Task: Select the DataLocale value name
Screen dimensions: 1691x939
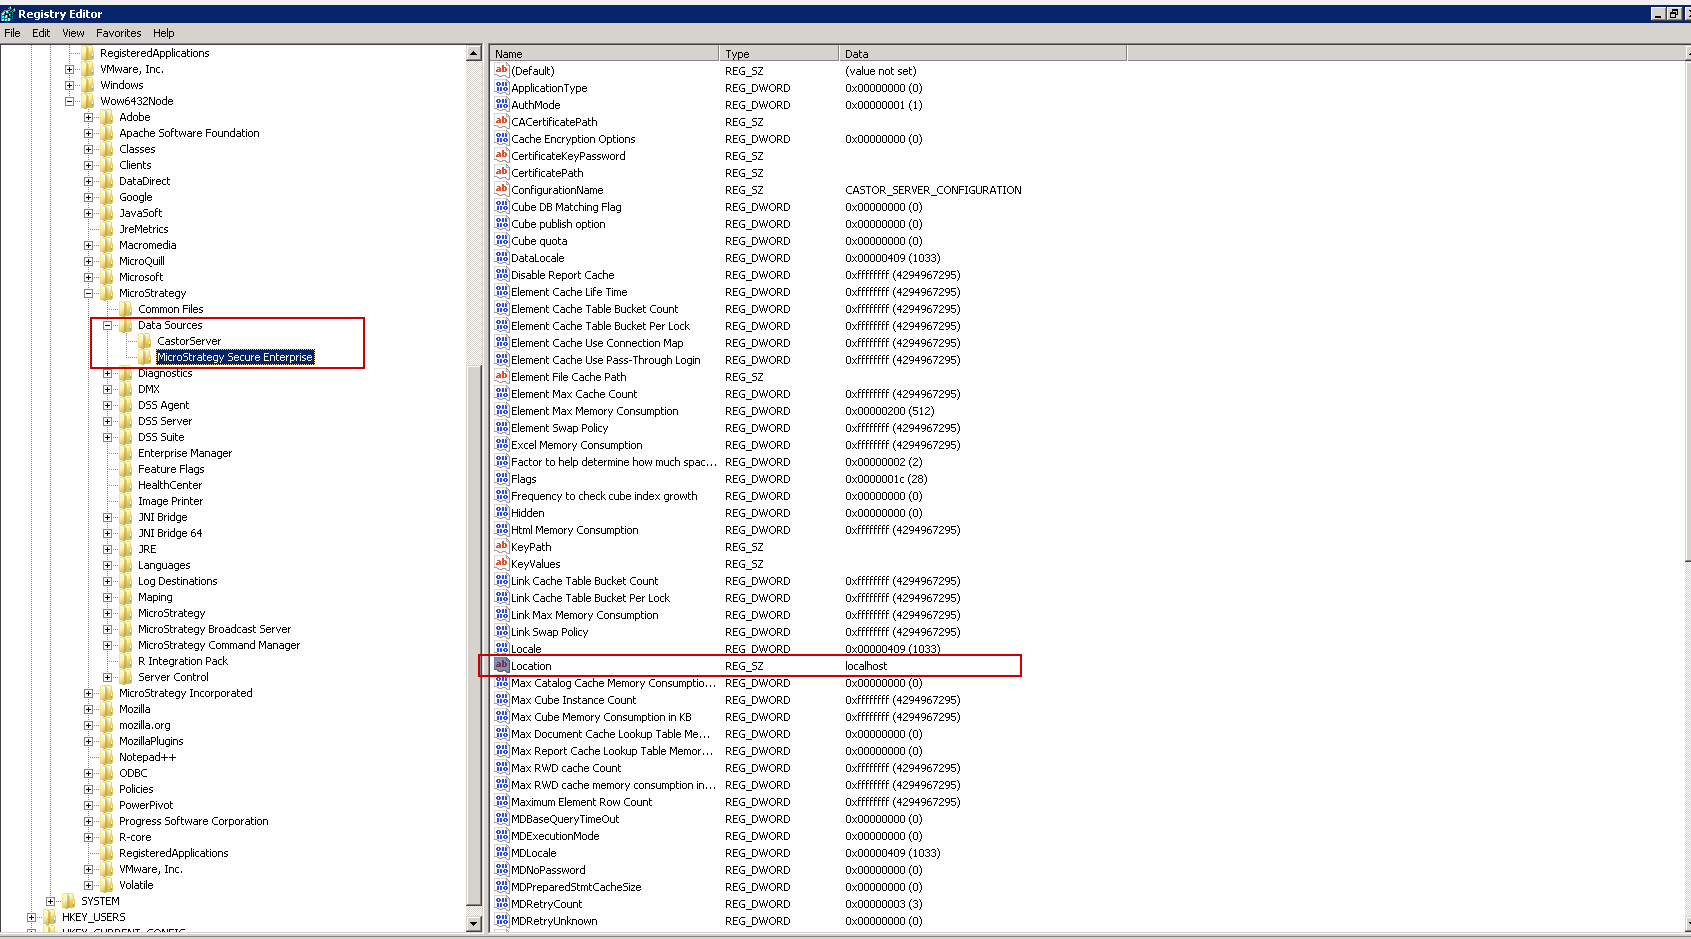Action: click(538, 257)
